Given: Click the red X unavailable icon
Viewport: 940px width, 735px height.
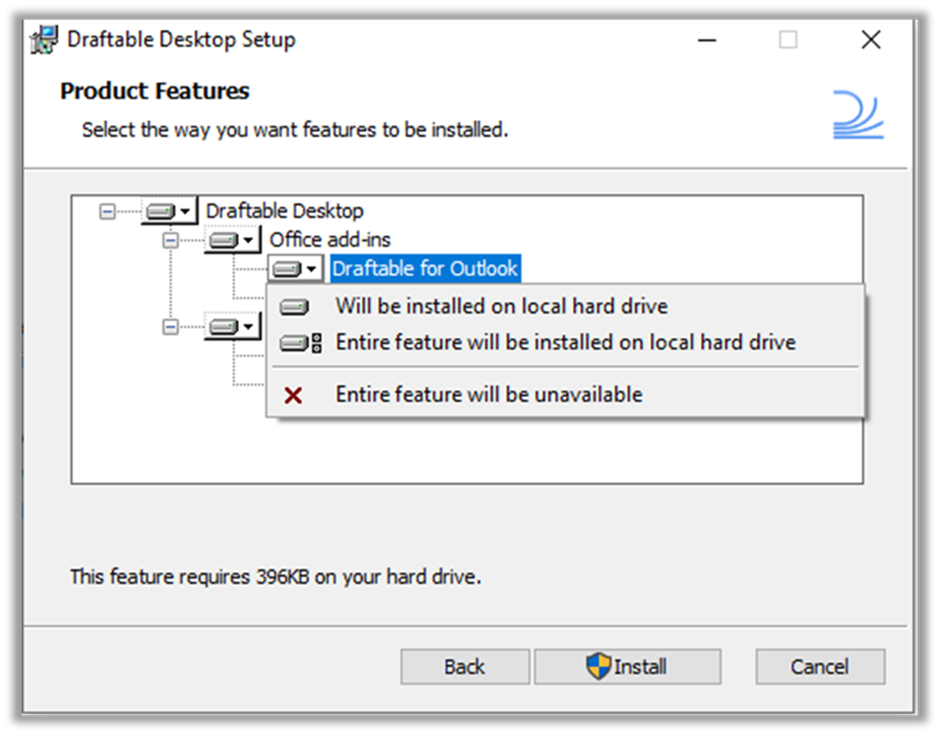Looking at the screenshot, I should click(293, 395).
